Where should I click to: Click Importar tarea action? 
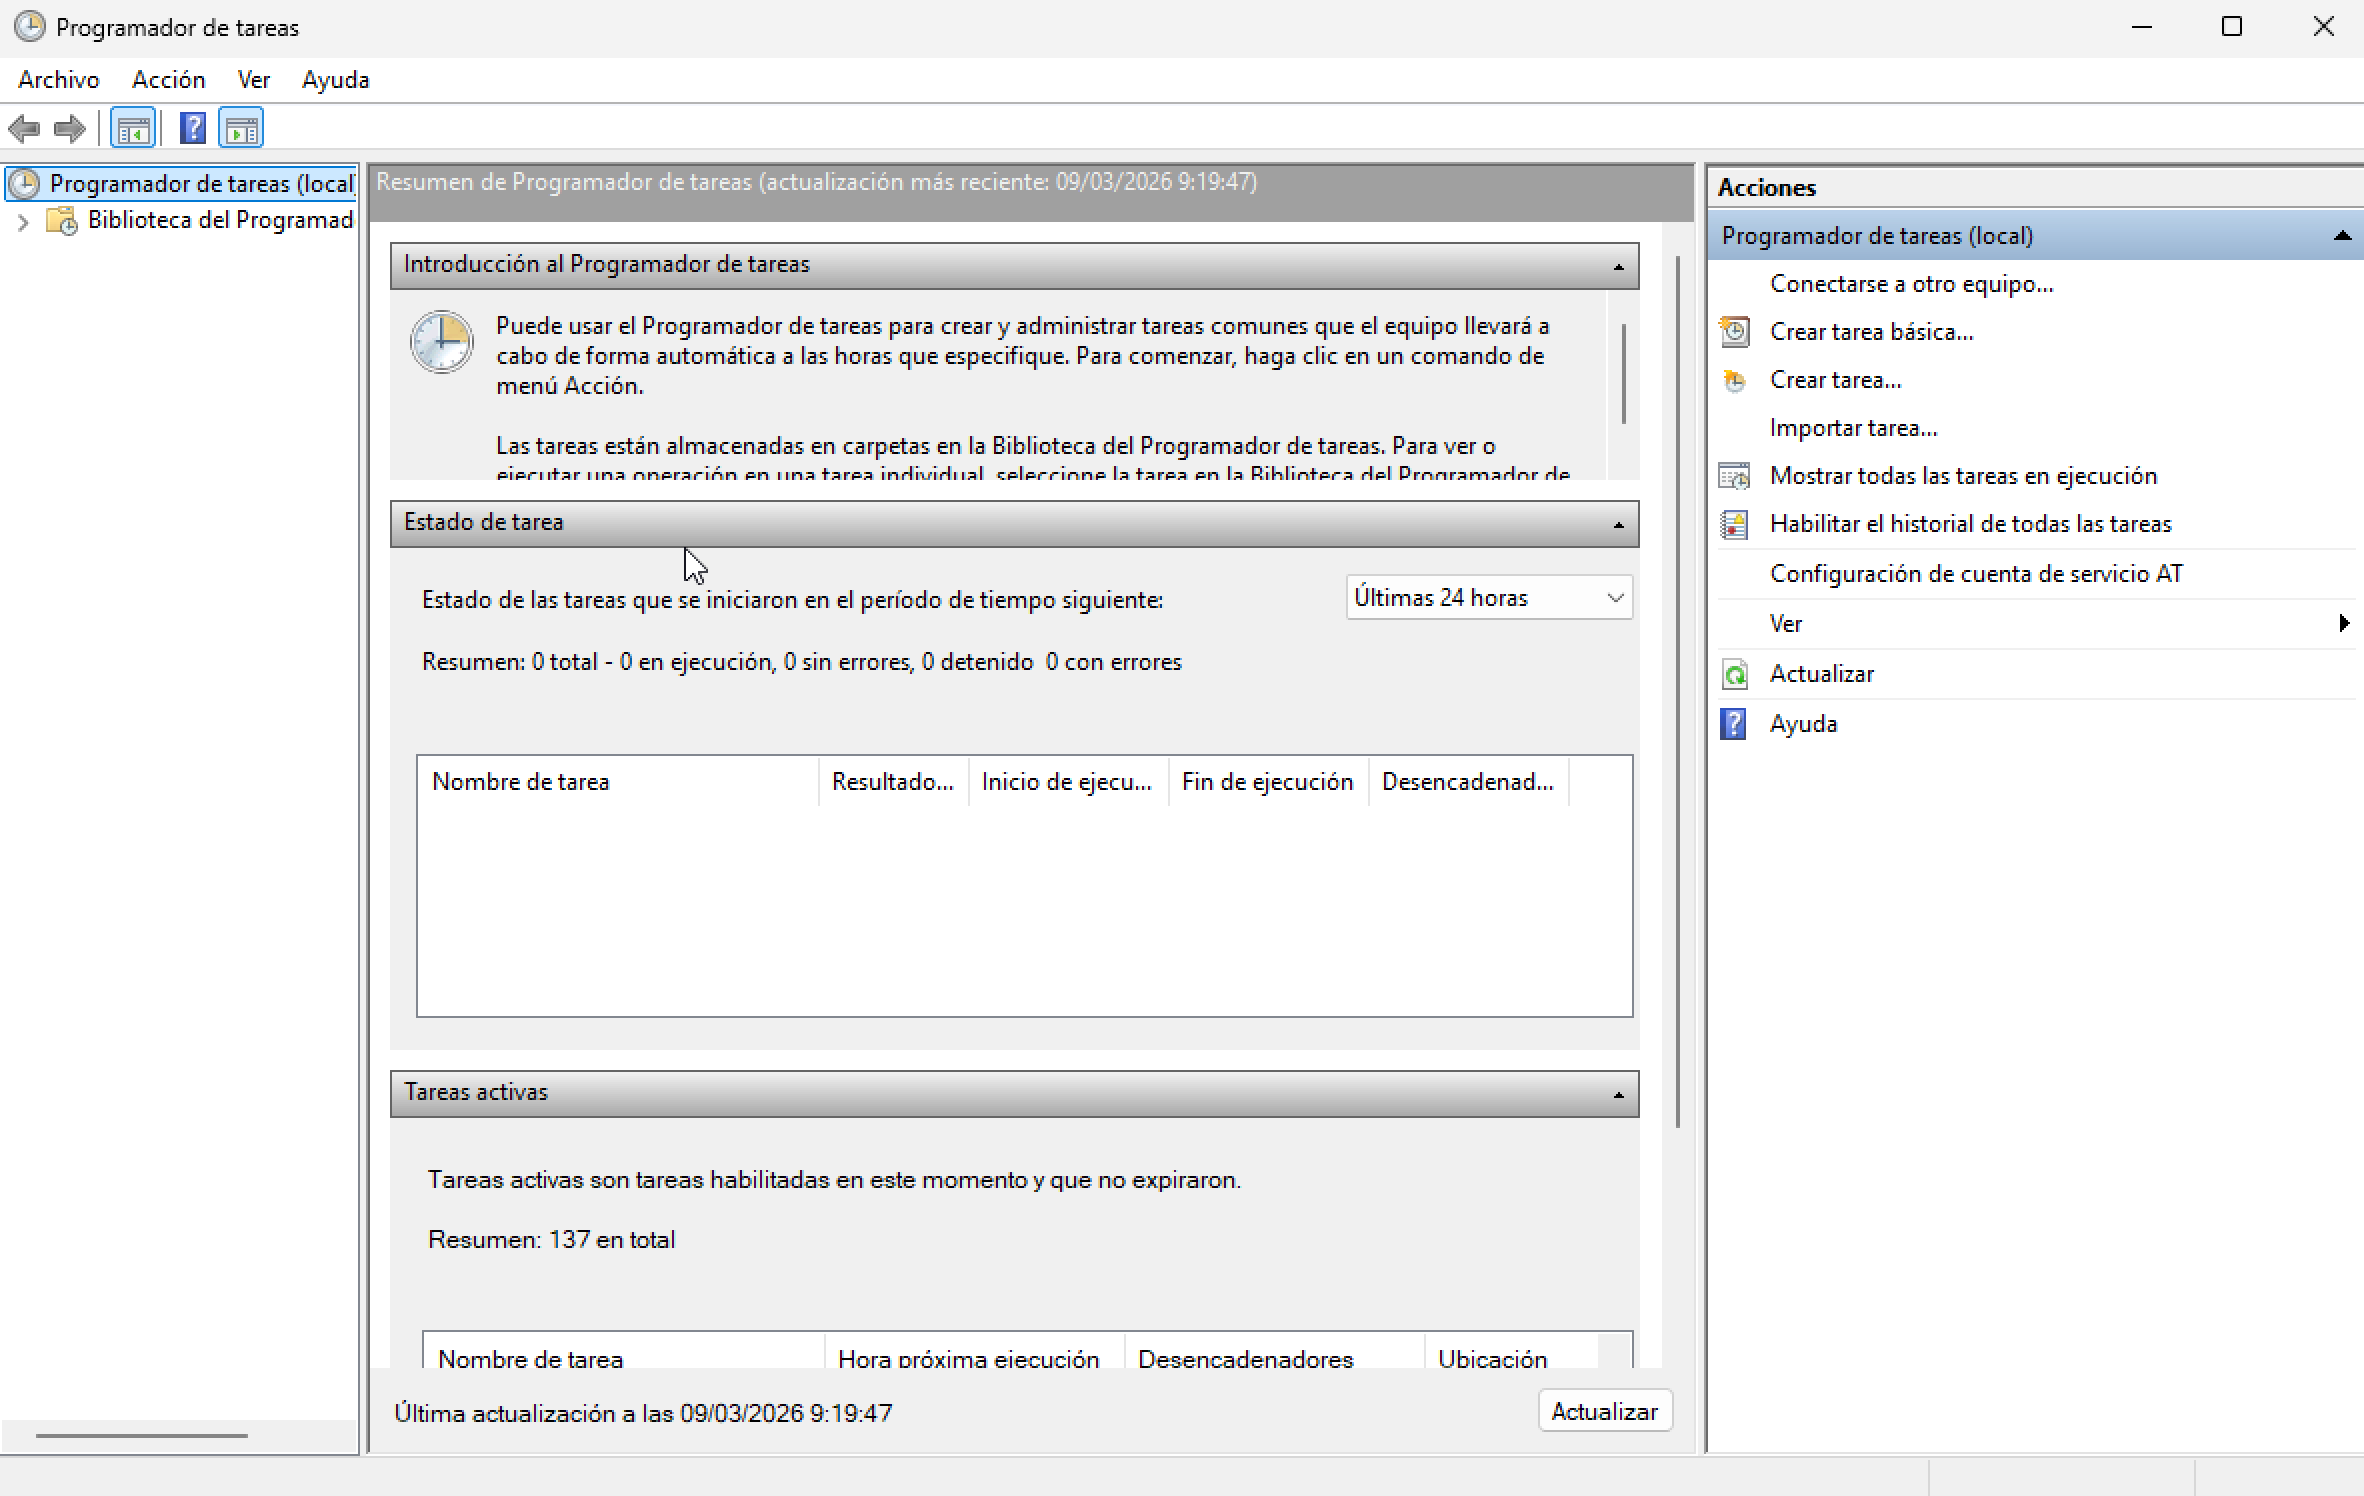coord(1853,428)
